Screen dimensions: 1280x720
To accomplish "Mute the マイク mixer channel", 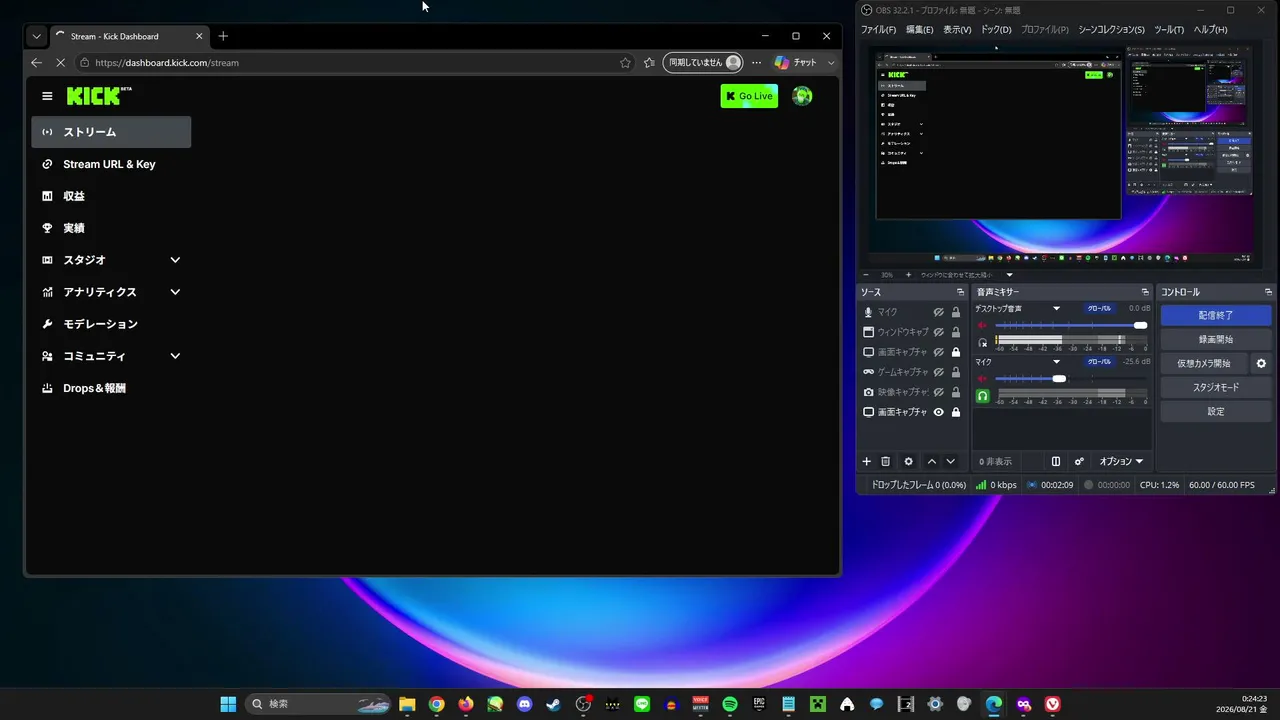I will 982,379.
